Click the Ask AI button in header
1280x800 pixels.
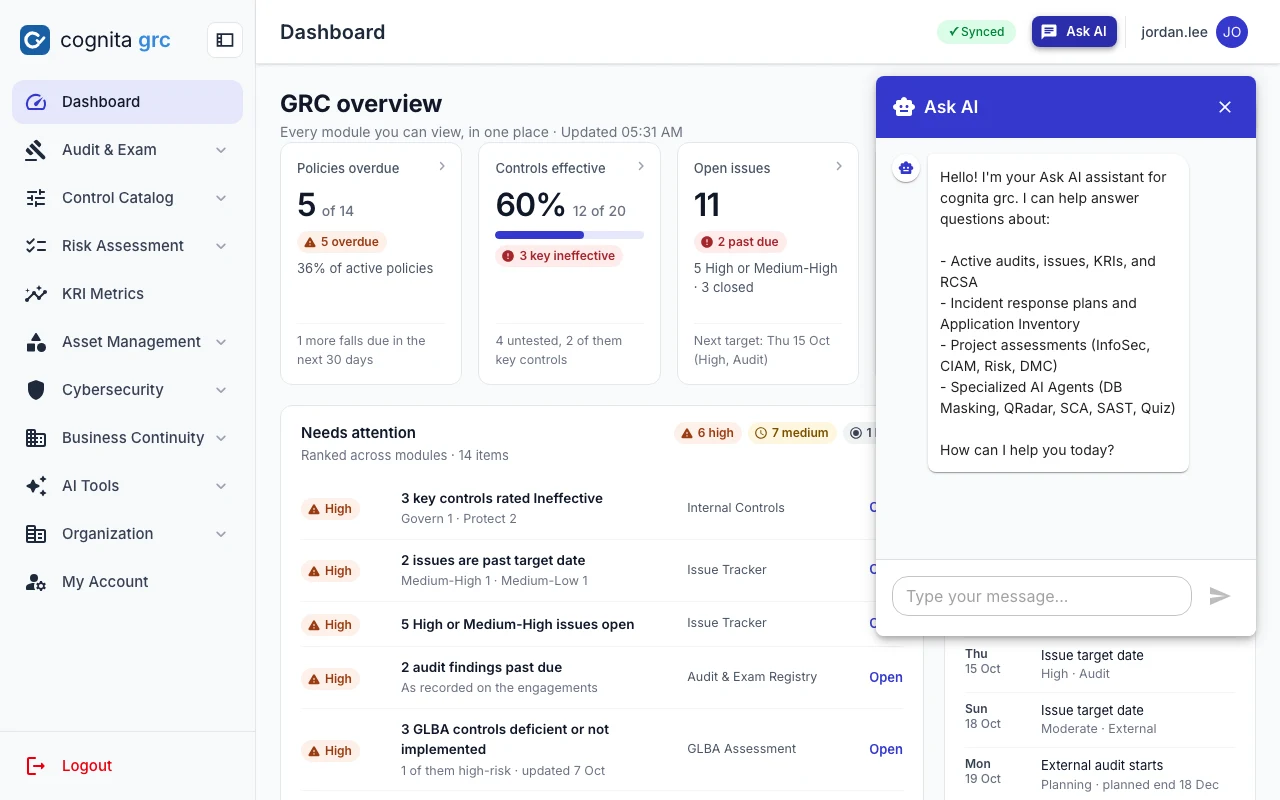tap(1074, 32)
